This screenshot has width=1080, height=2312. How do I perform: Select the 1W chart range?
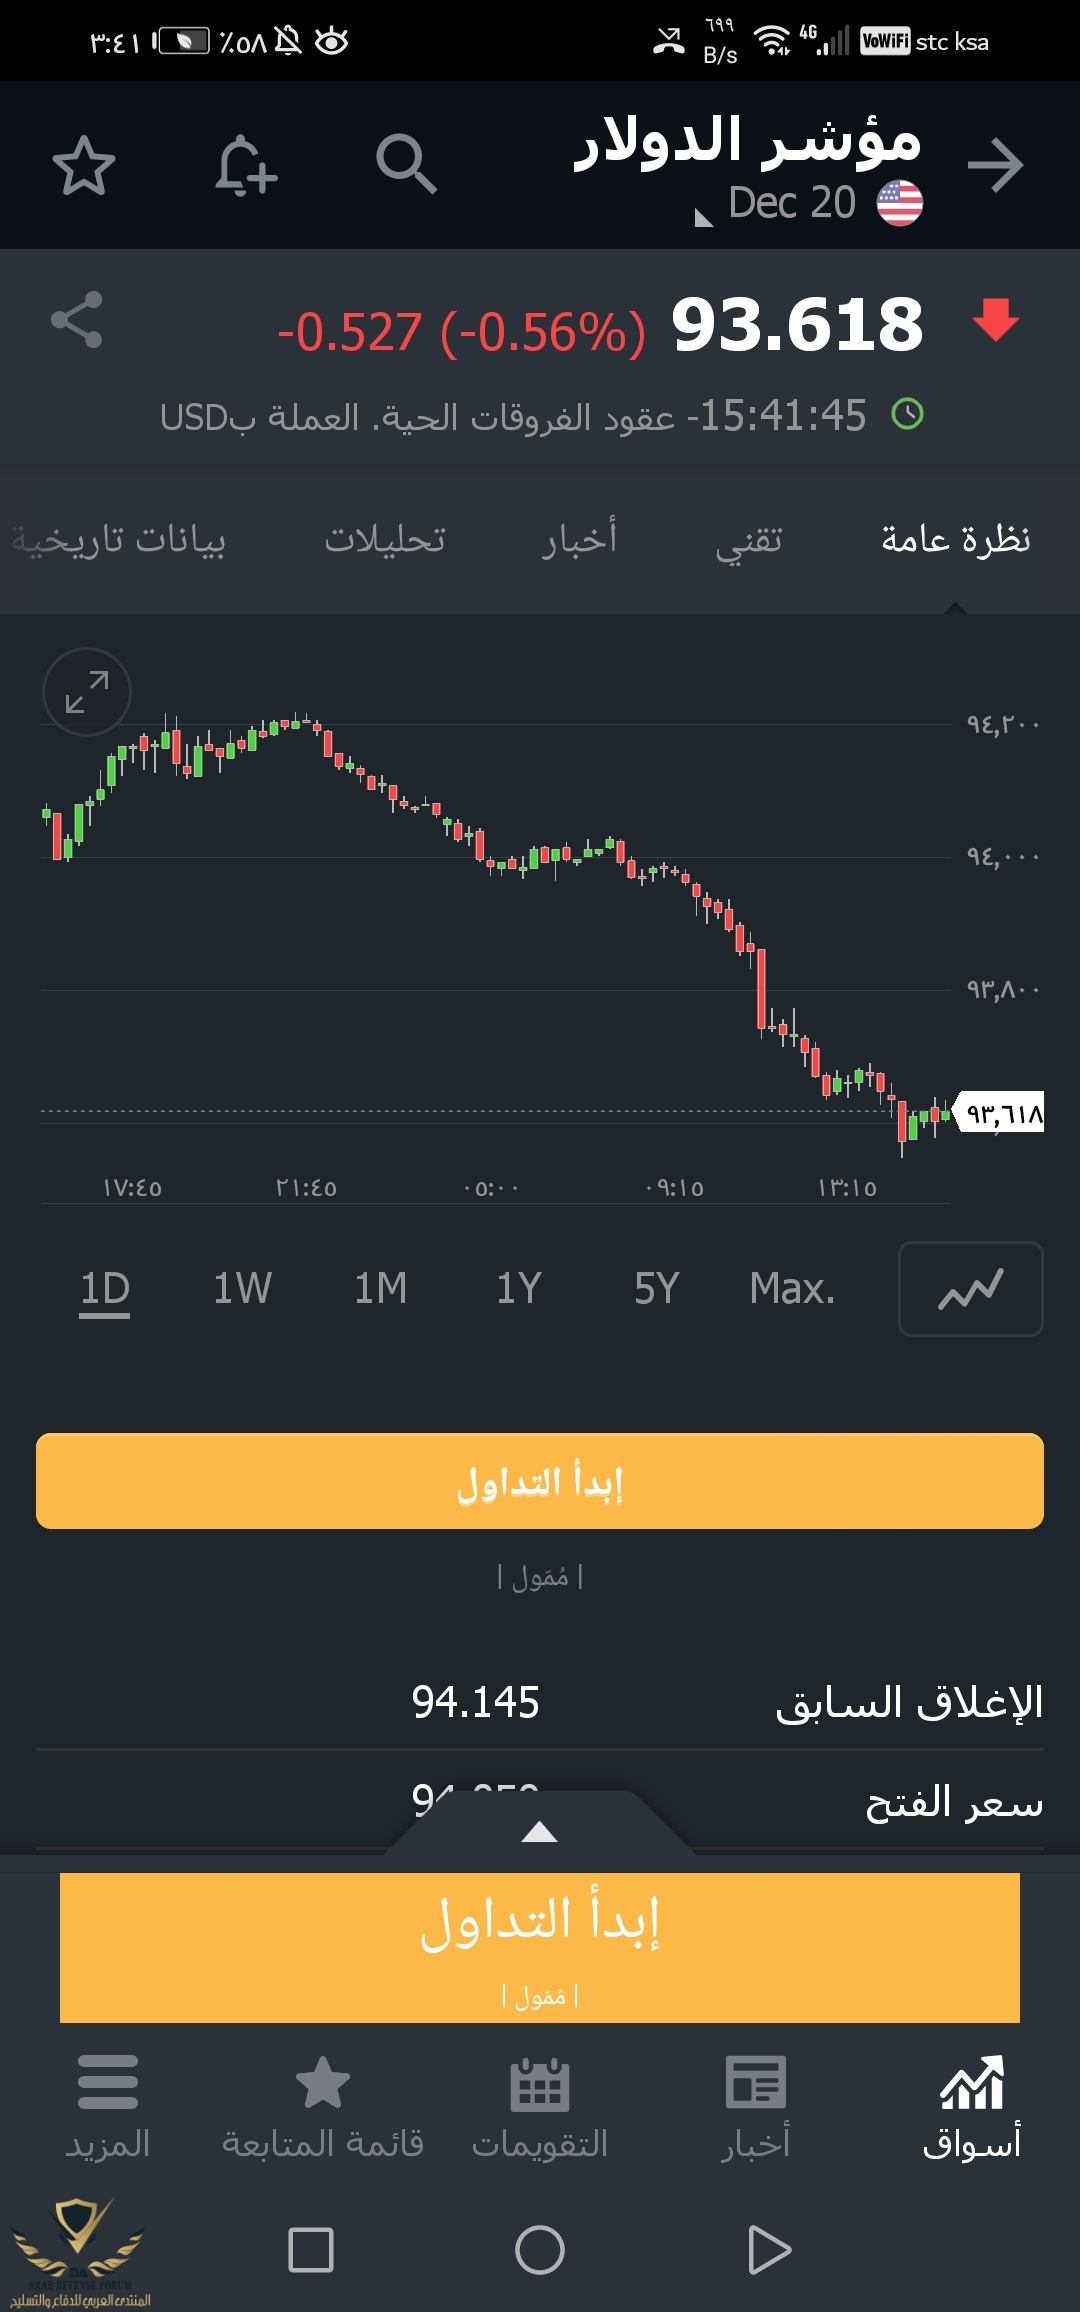[x=242, y=1288]
